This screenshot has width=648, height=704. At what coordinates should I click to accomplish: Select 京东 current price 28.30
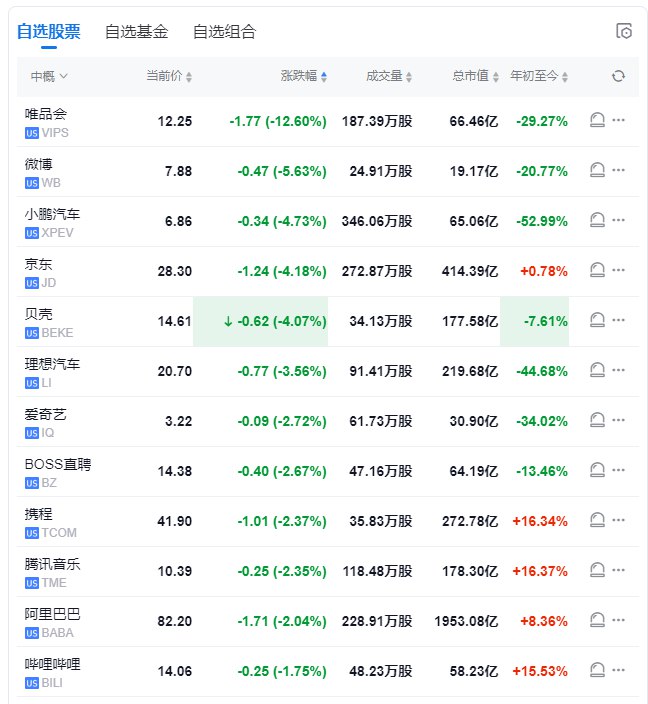(x=175, y=271)
